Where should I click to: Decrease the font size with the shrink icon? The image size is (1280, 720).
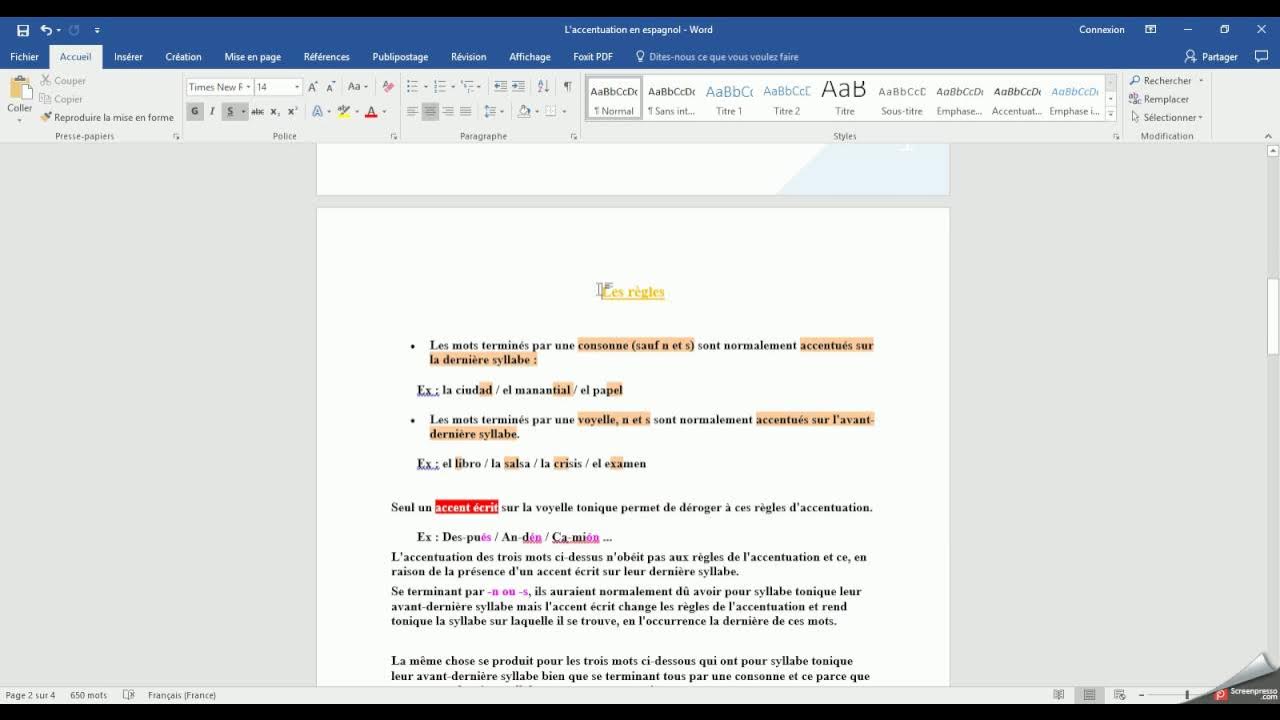coord(331,87)
